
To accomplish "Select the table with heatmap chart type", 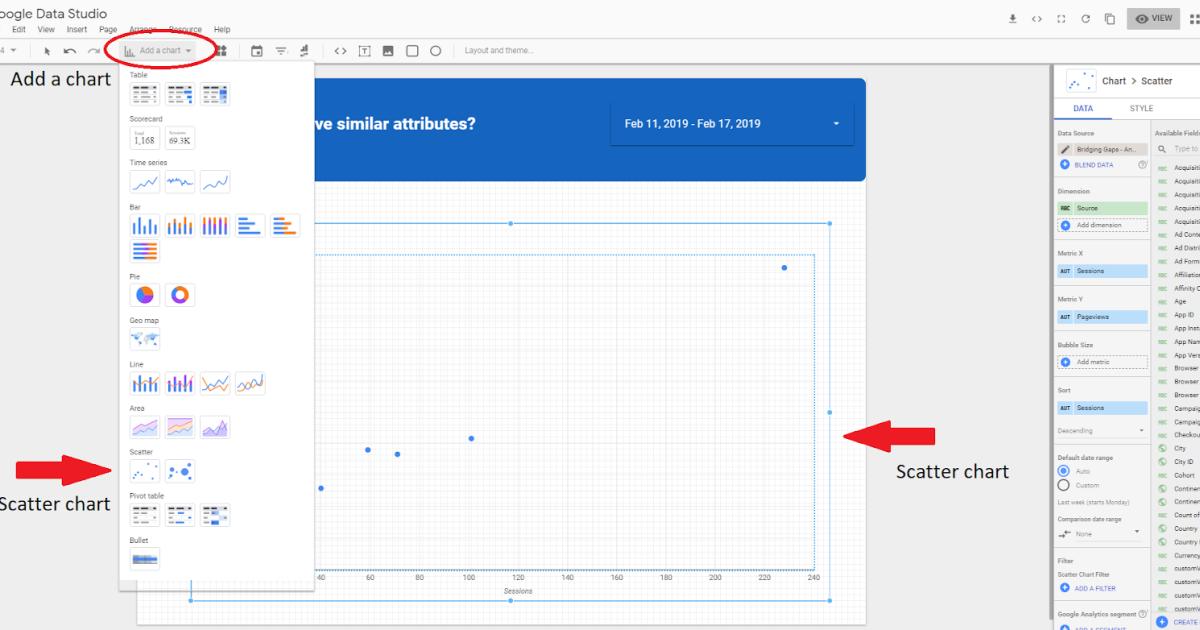I will (x=215, y=94).
